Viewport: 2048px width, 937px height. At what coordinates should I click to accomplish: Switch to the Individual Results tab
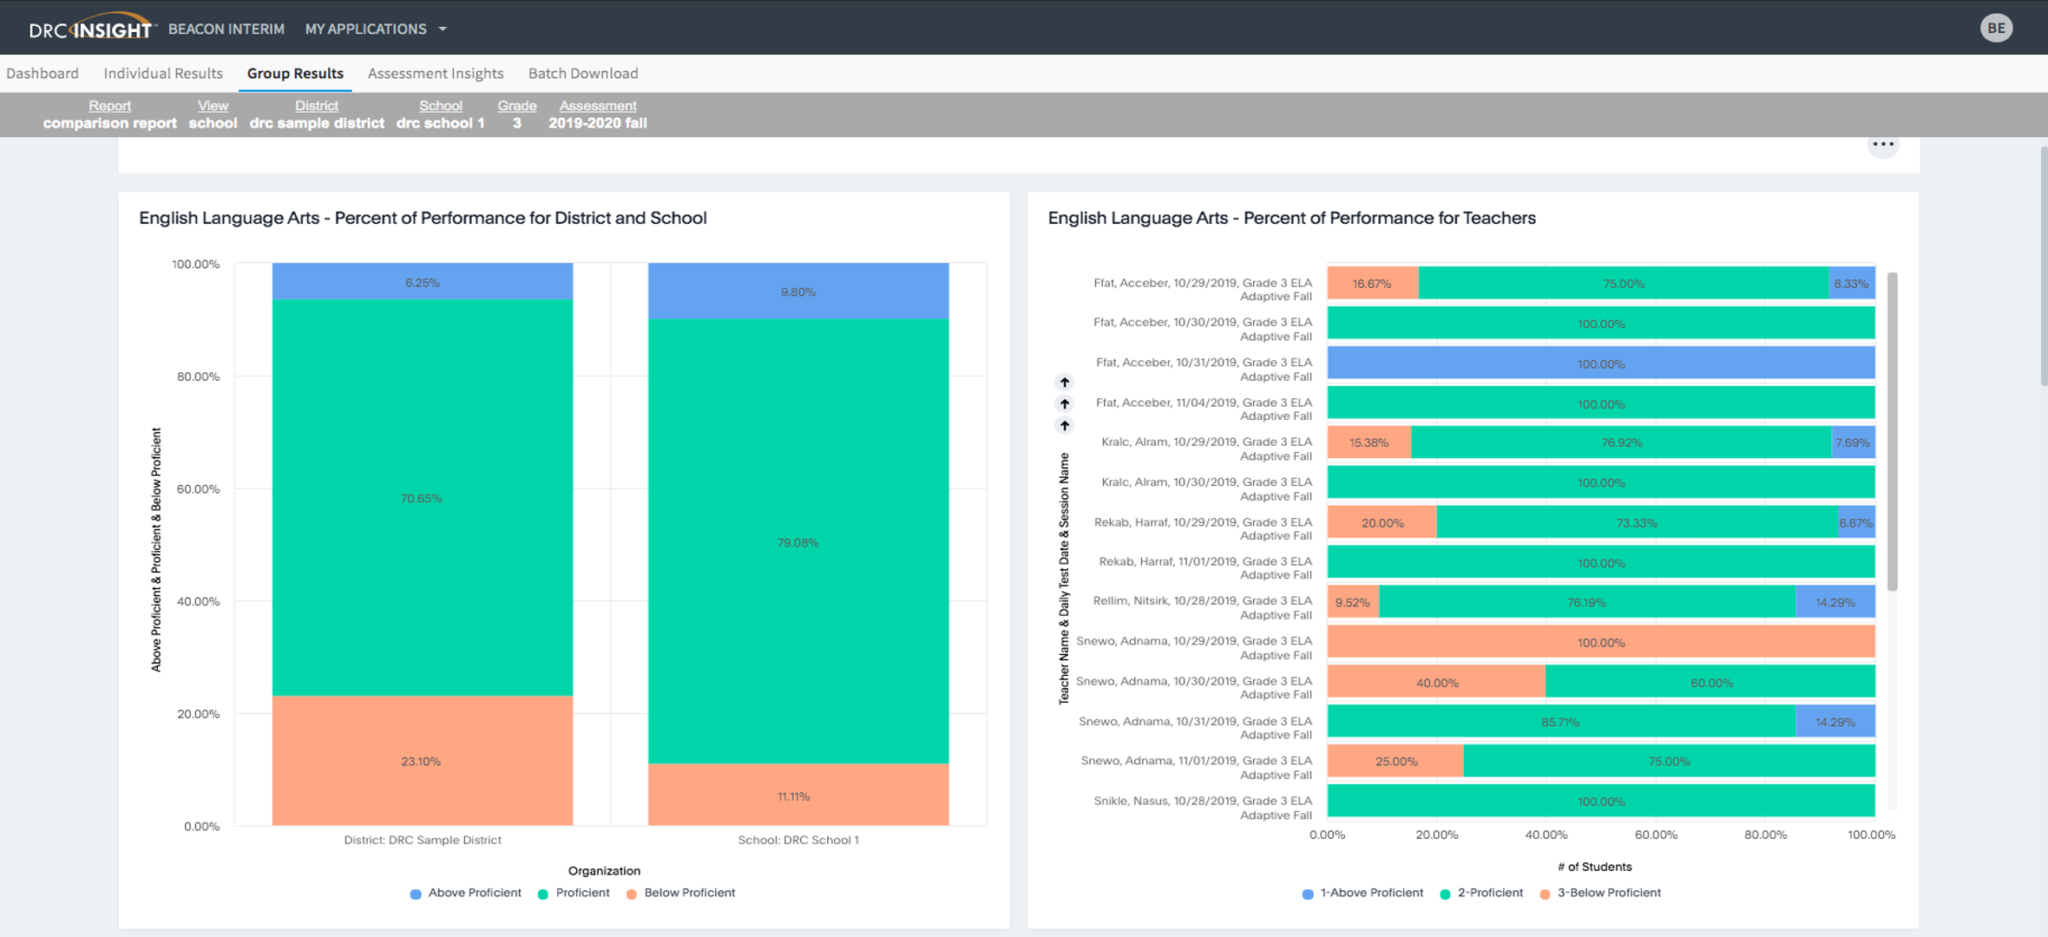tap(162, 72)
